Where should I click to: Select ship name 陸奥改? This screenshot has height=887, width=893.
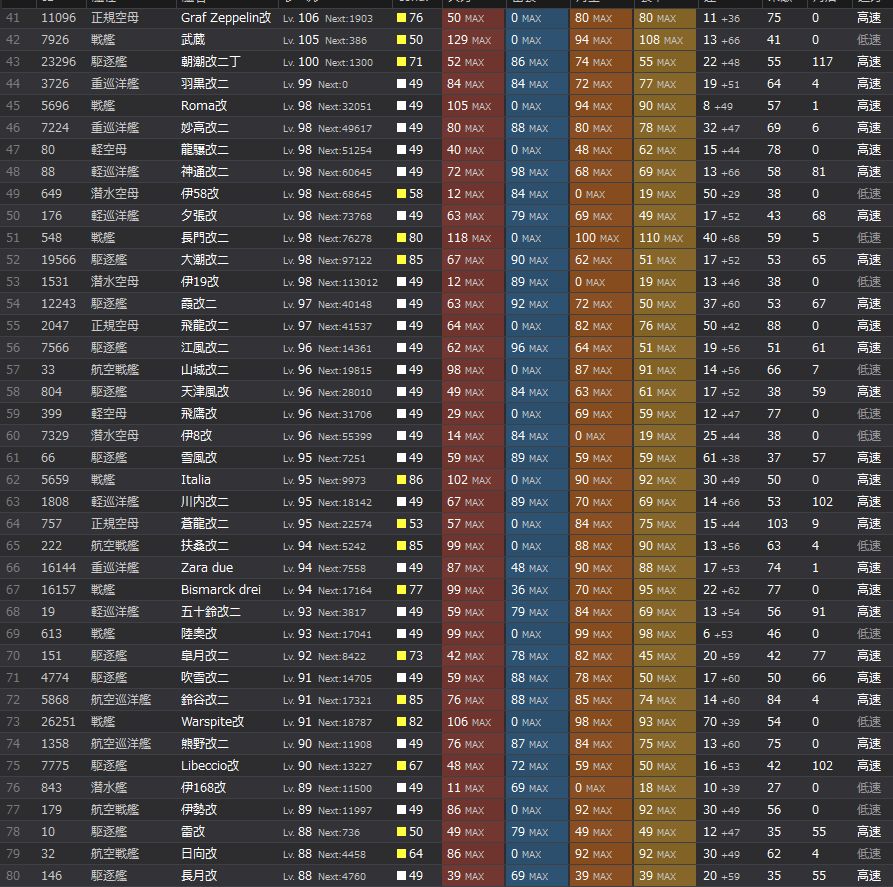pyautogui.click(x=199, y=634)
